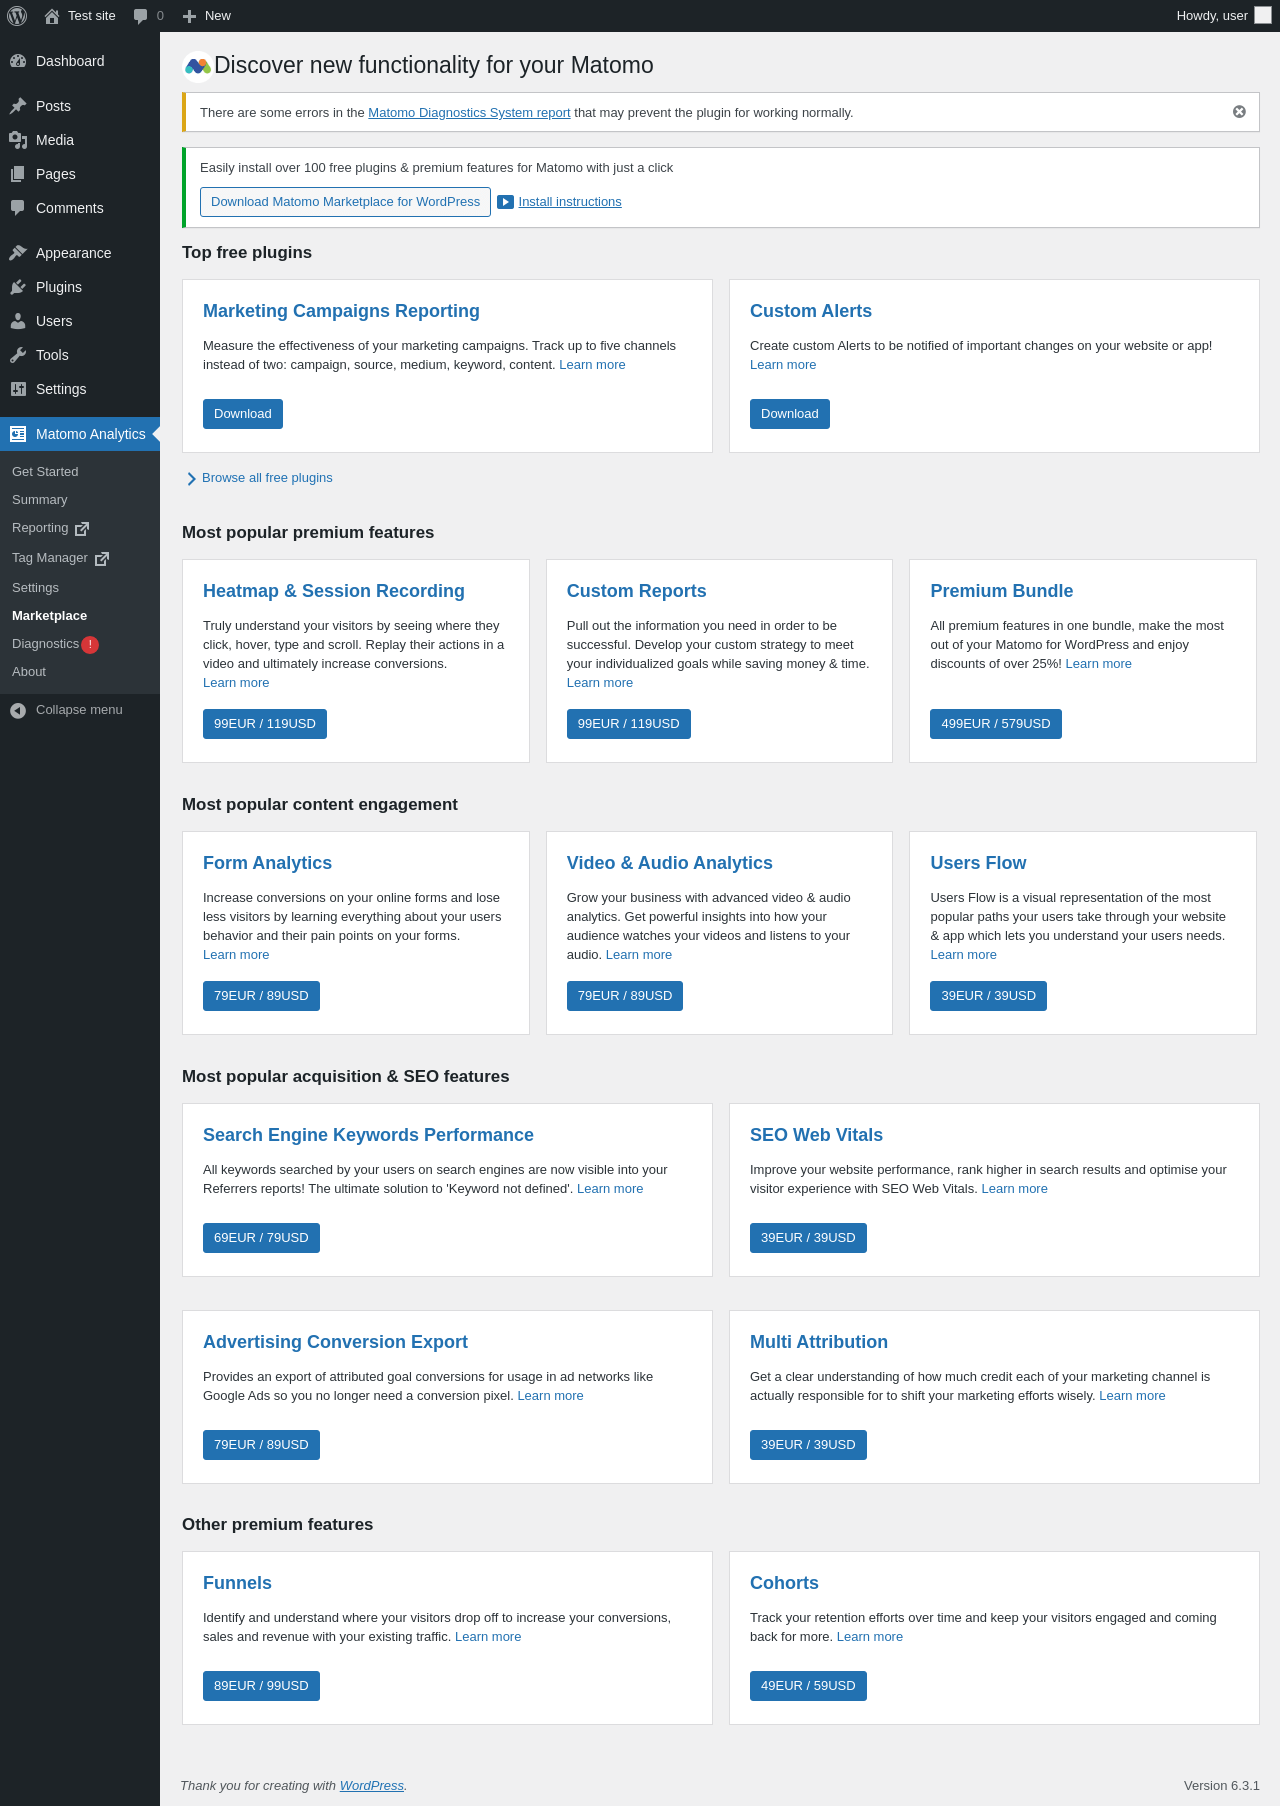
Task: Open the WordPress link in footer
Action: [372, 1786]
